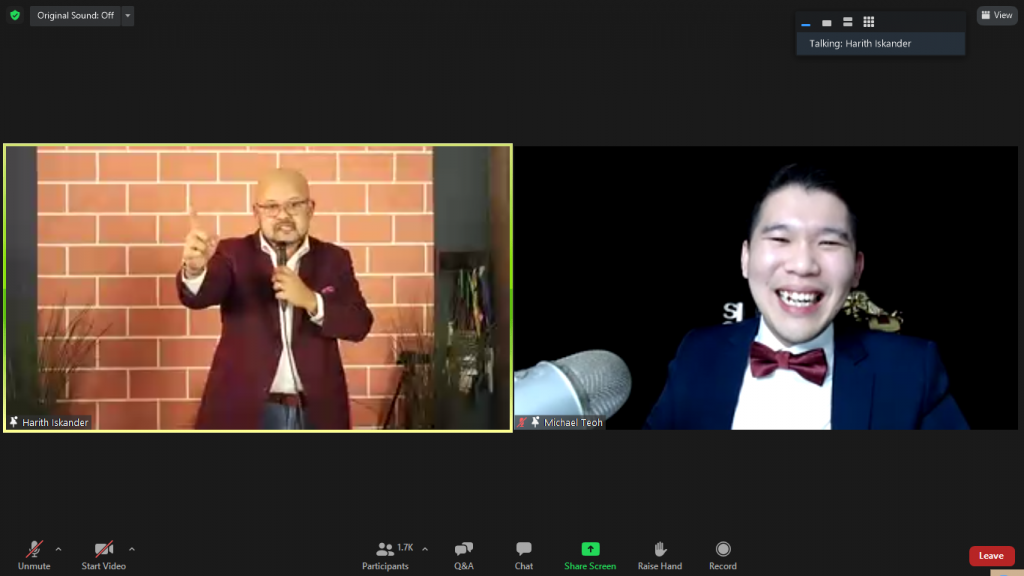Select the minimized bar view option
The width and height of the screenshot is (1024, 576).
pos(806,23)
